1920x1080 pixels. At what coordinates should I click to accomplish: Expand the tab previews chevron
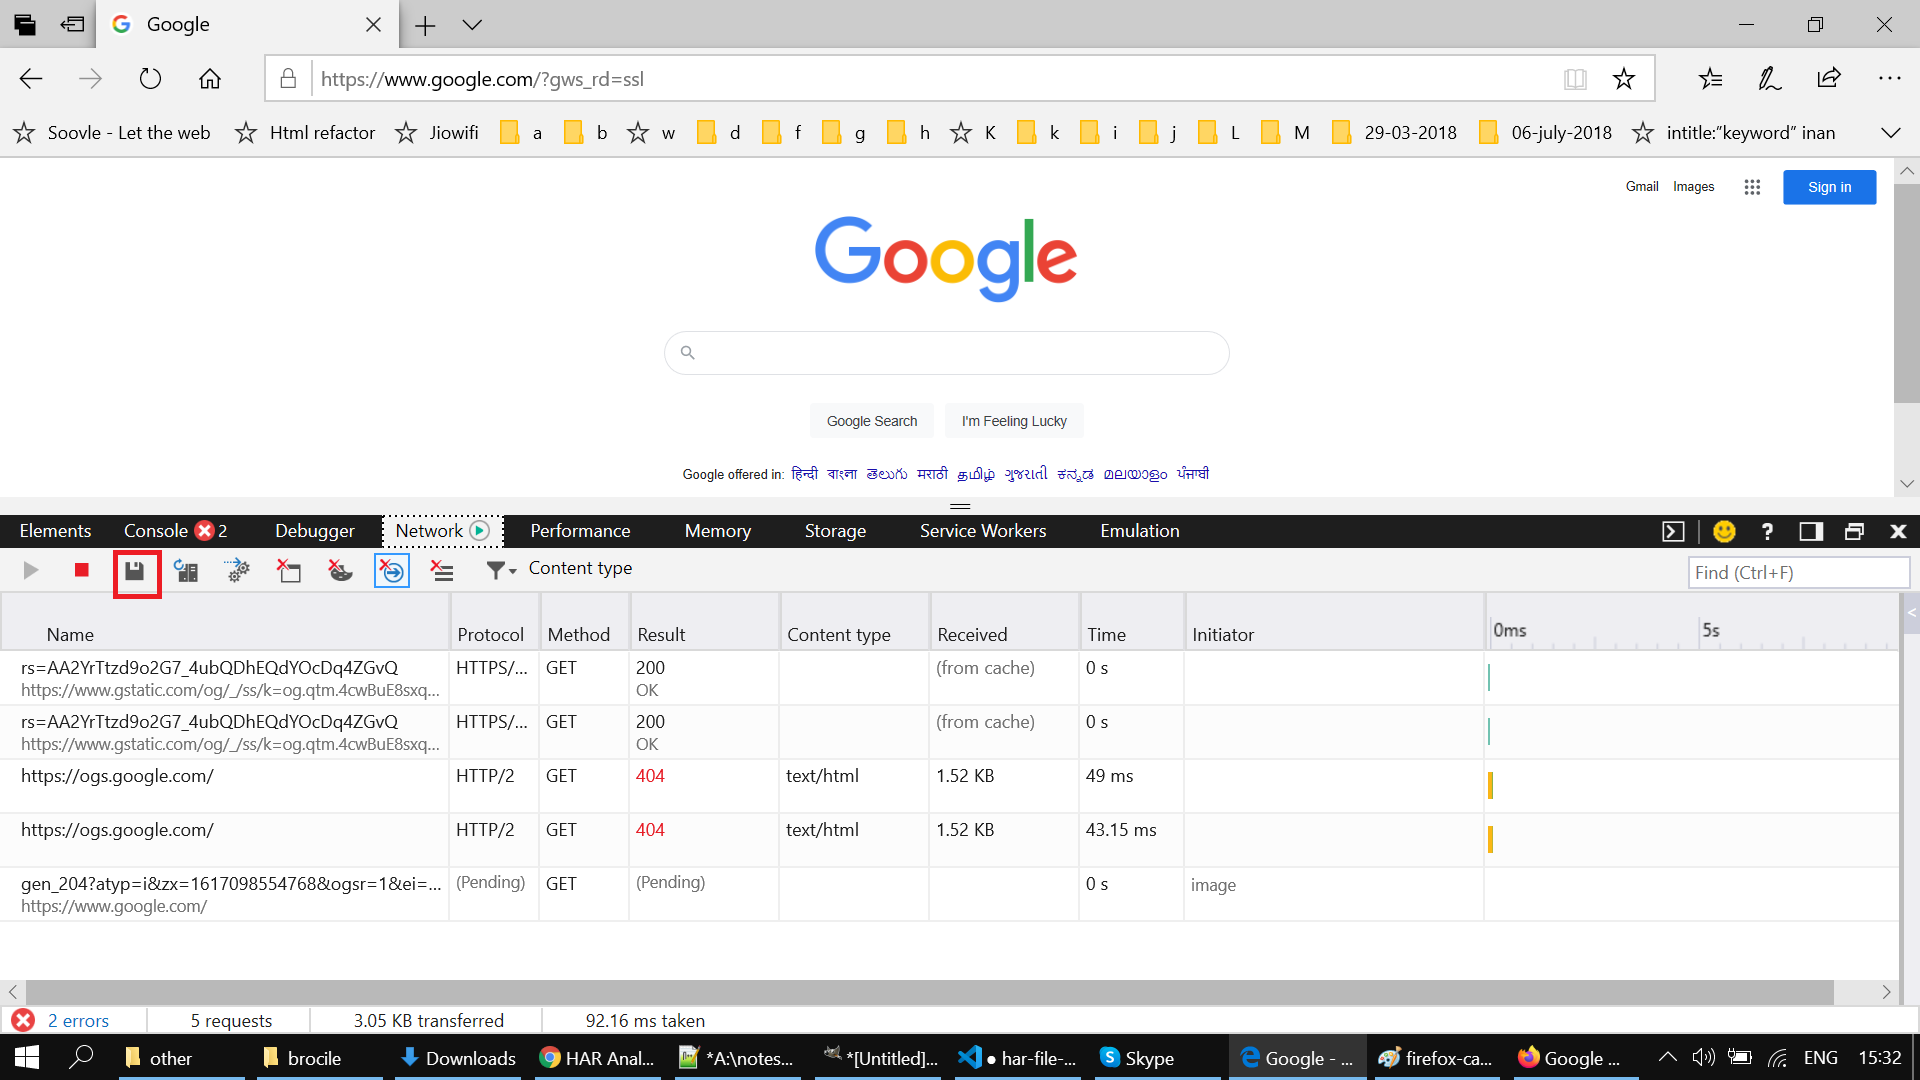(472, 25)
